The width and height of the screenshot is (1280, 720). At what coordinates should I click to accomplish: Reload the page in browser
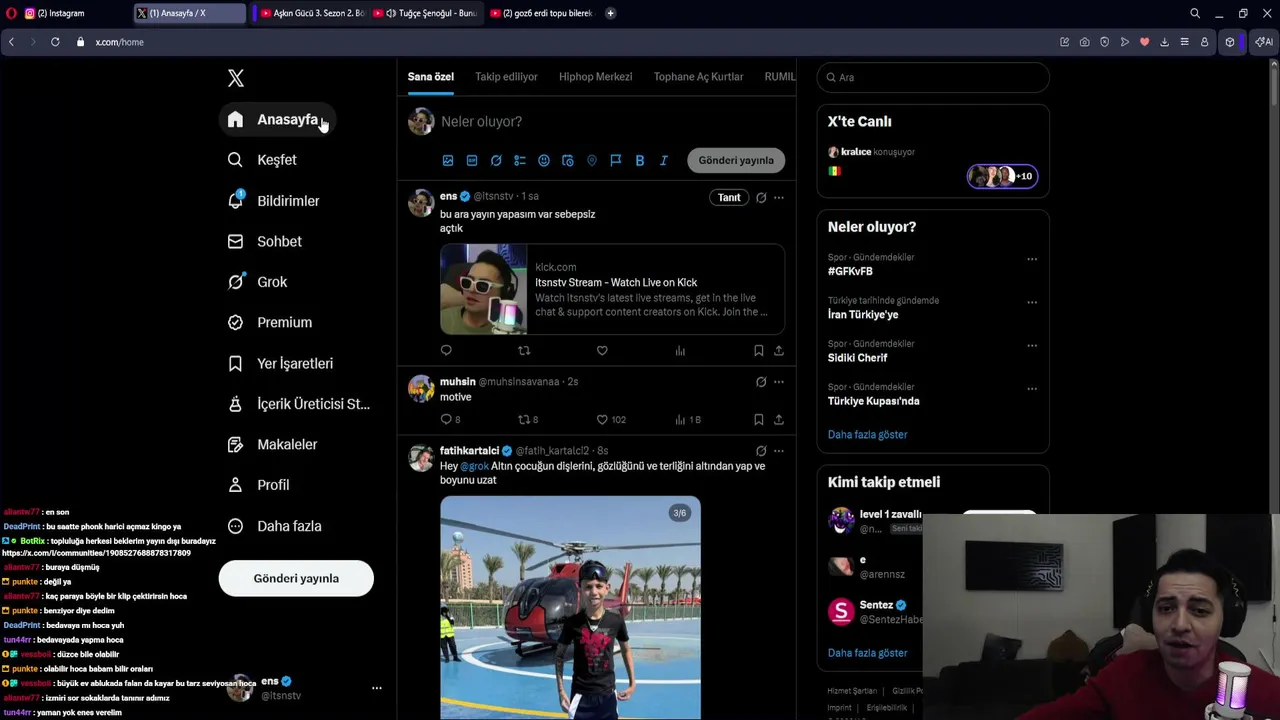click(x=55, y=42)
